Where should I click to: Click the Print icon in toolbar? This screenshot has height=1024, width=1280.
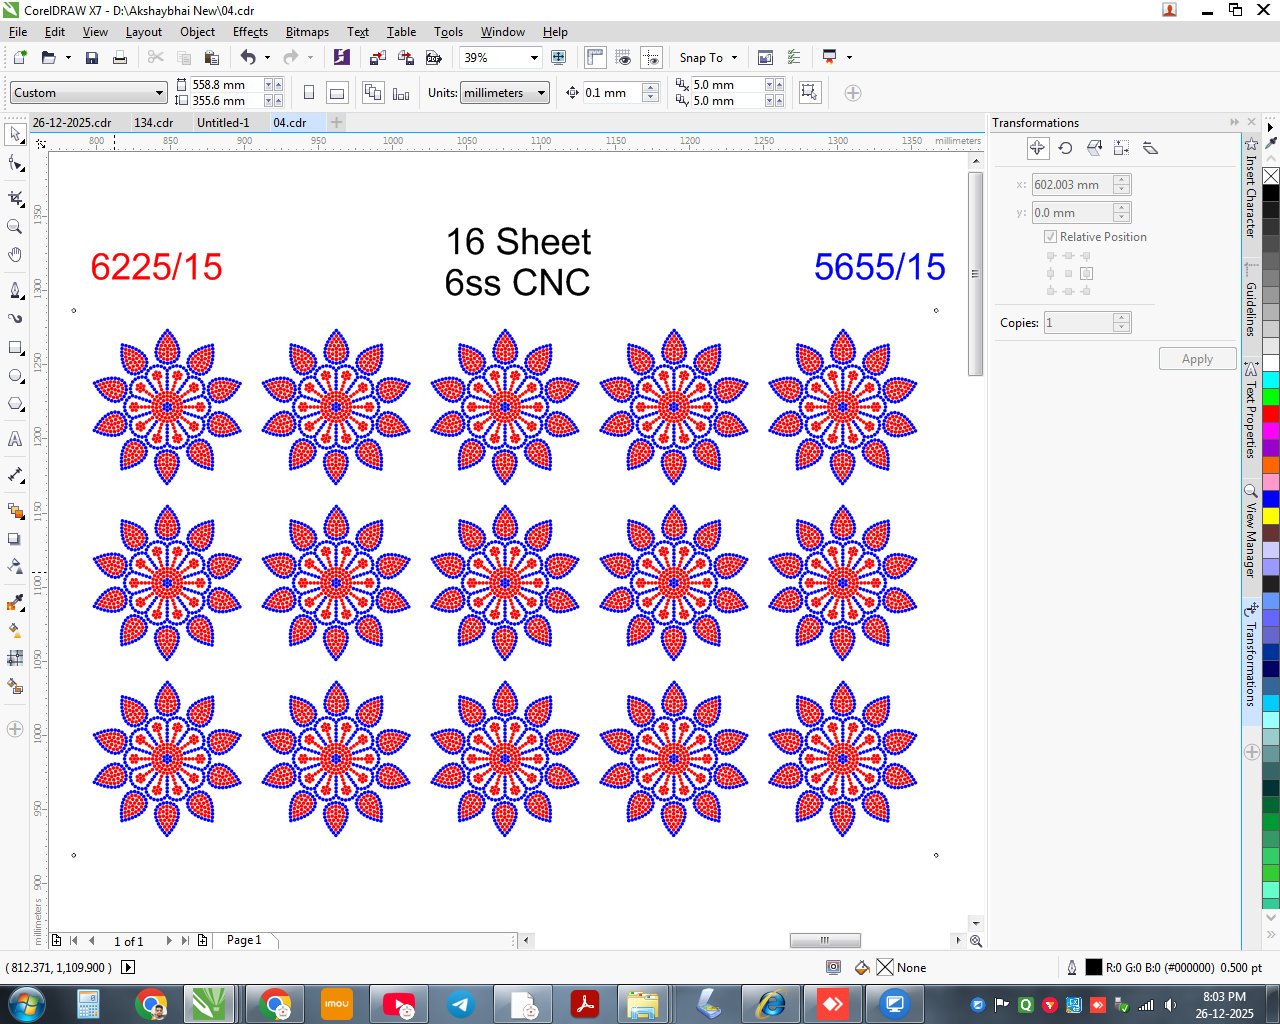click(x=120, y=58)
